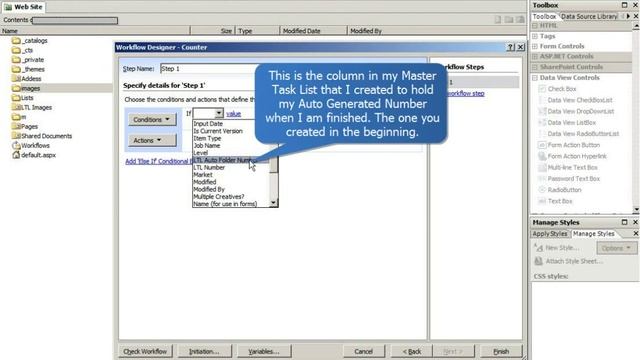The width and height of the screenshot is (640, 360).
Task: Sort by the Modified Date column header
Action: [313, 31]
